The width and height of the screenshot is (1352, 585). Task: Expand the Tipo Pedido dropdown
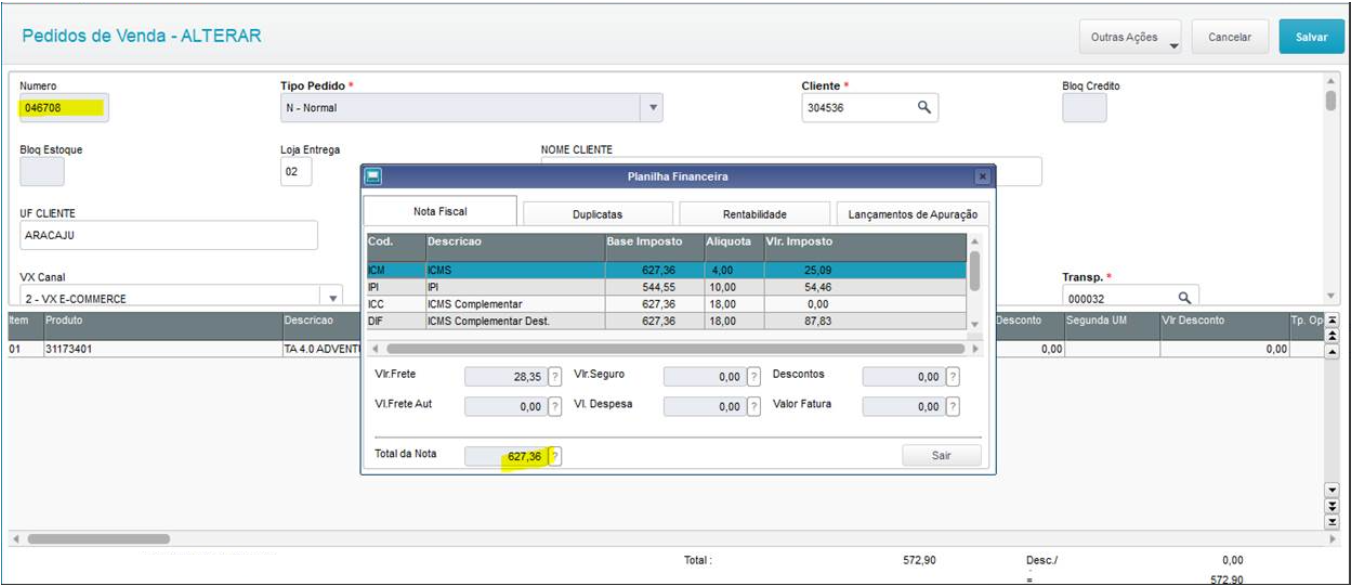pos(653,108)
